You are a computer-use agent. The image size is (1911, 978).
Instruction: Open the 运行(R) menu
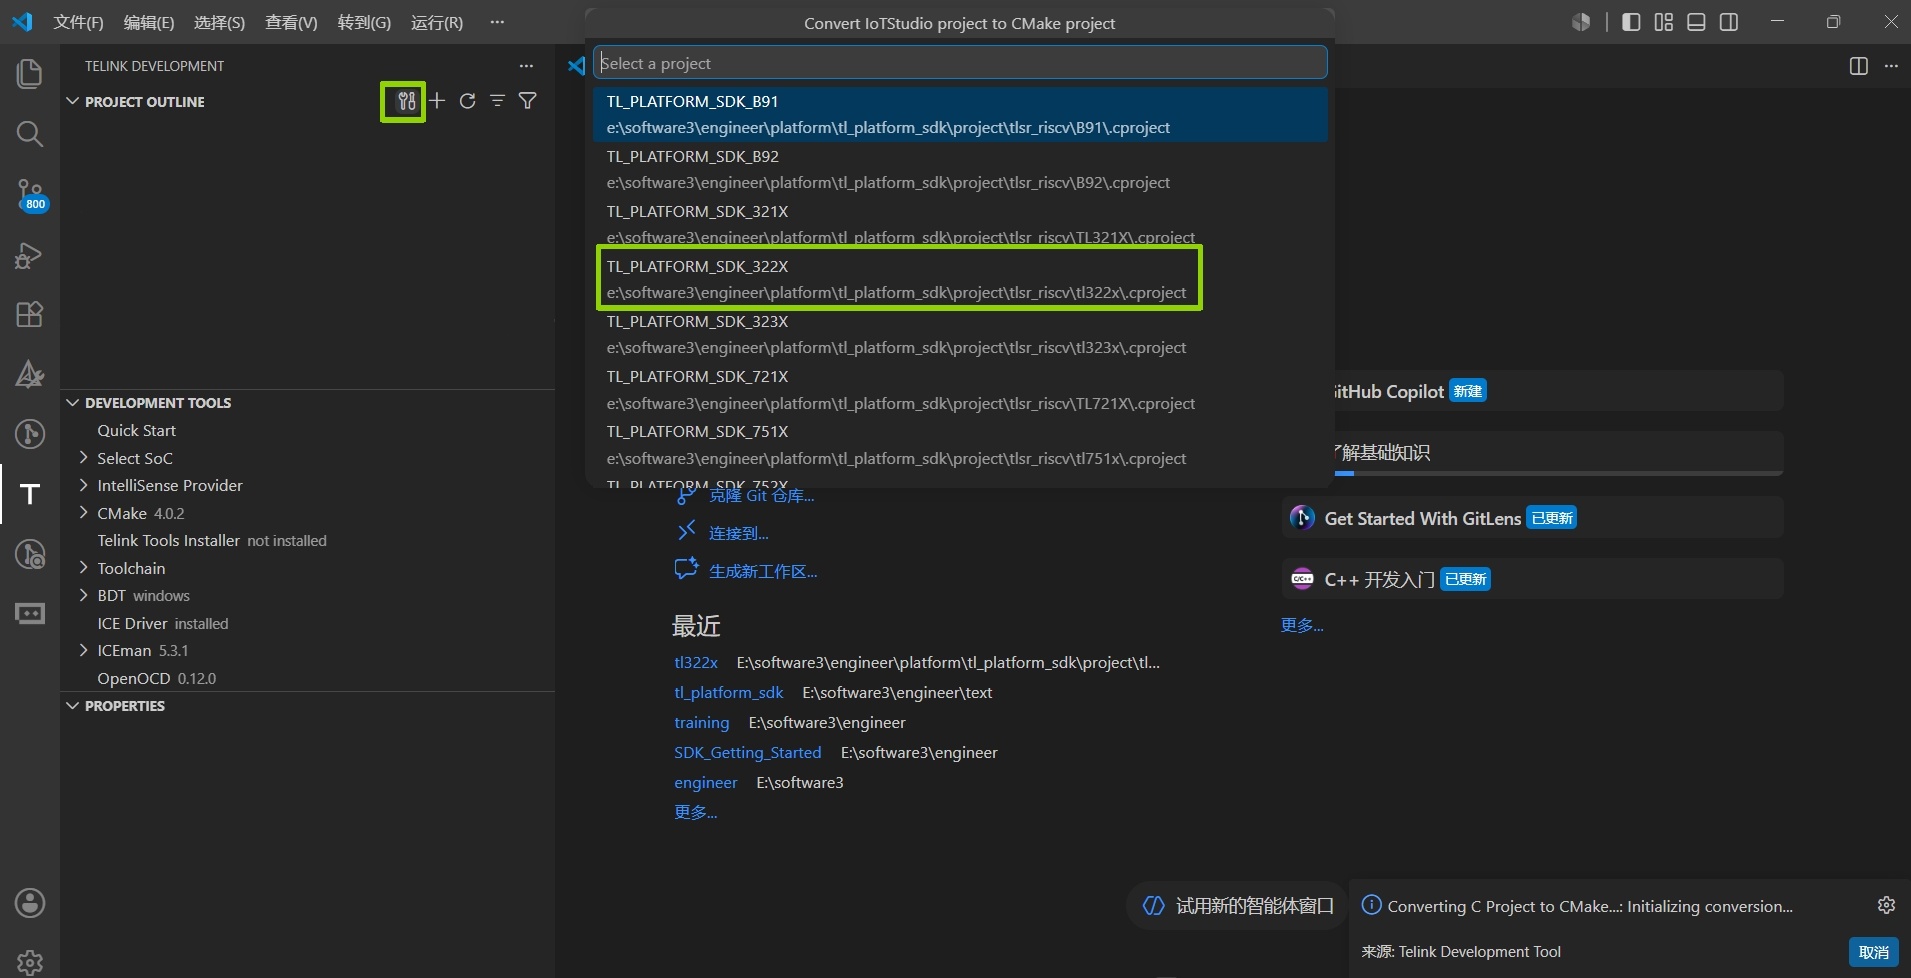coord(437,22)
